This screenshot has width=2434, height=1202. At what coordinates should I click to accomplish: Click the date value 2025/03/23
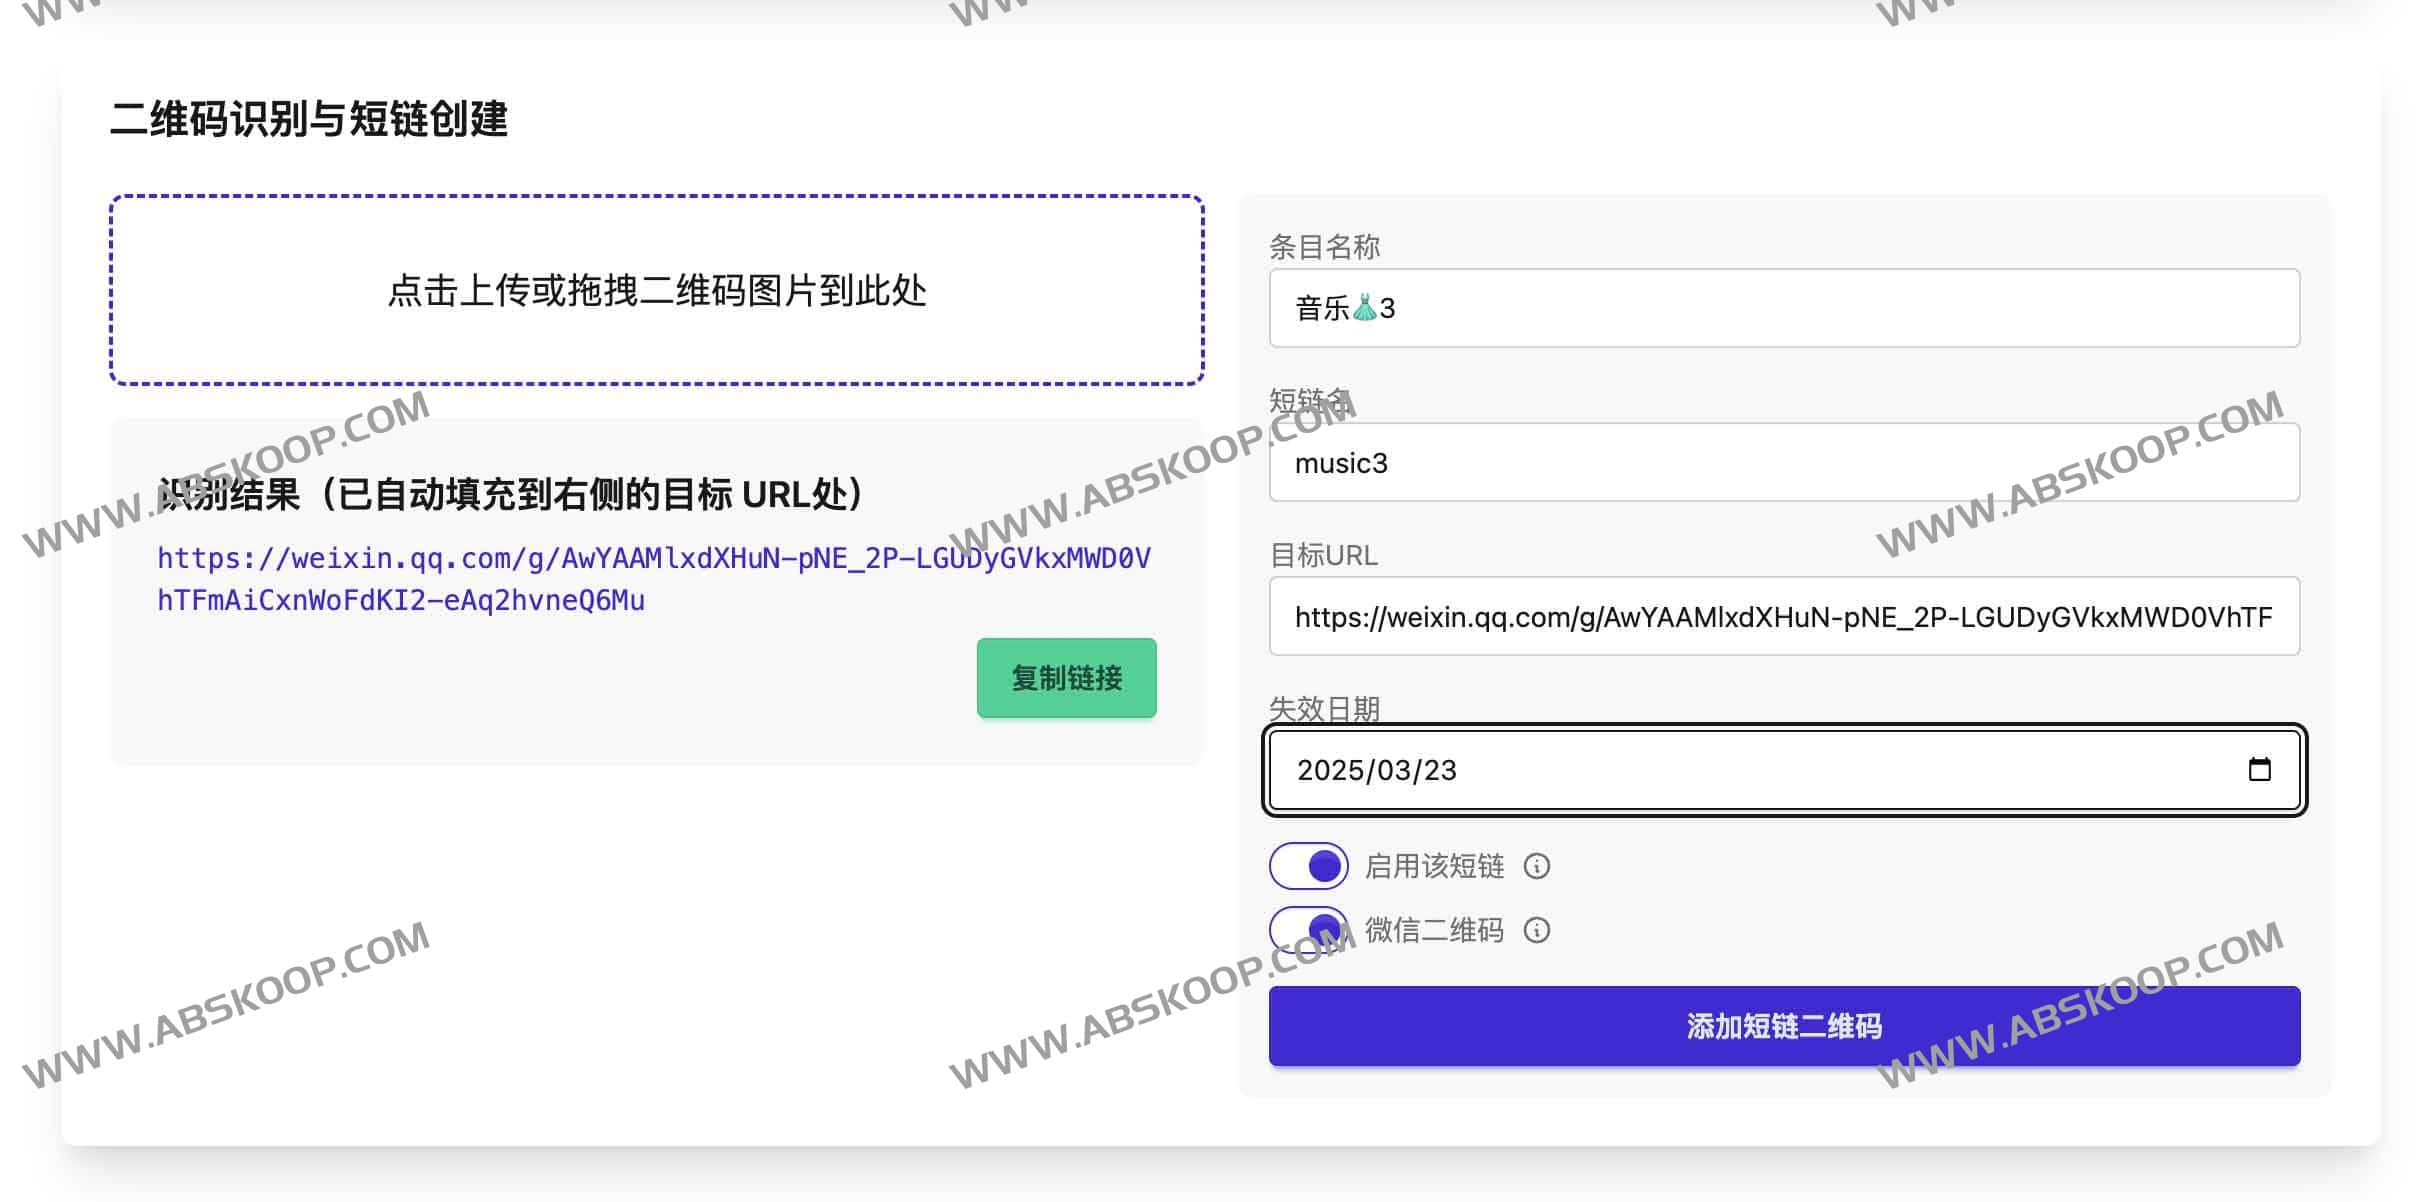[x=1378, y=770]
